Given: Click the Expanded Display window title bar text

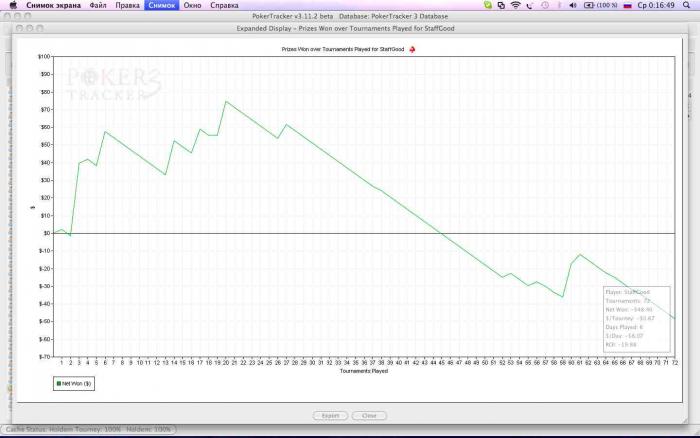Looking at the screenshot, I should coord(345,28).
